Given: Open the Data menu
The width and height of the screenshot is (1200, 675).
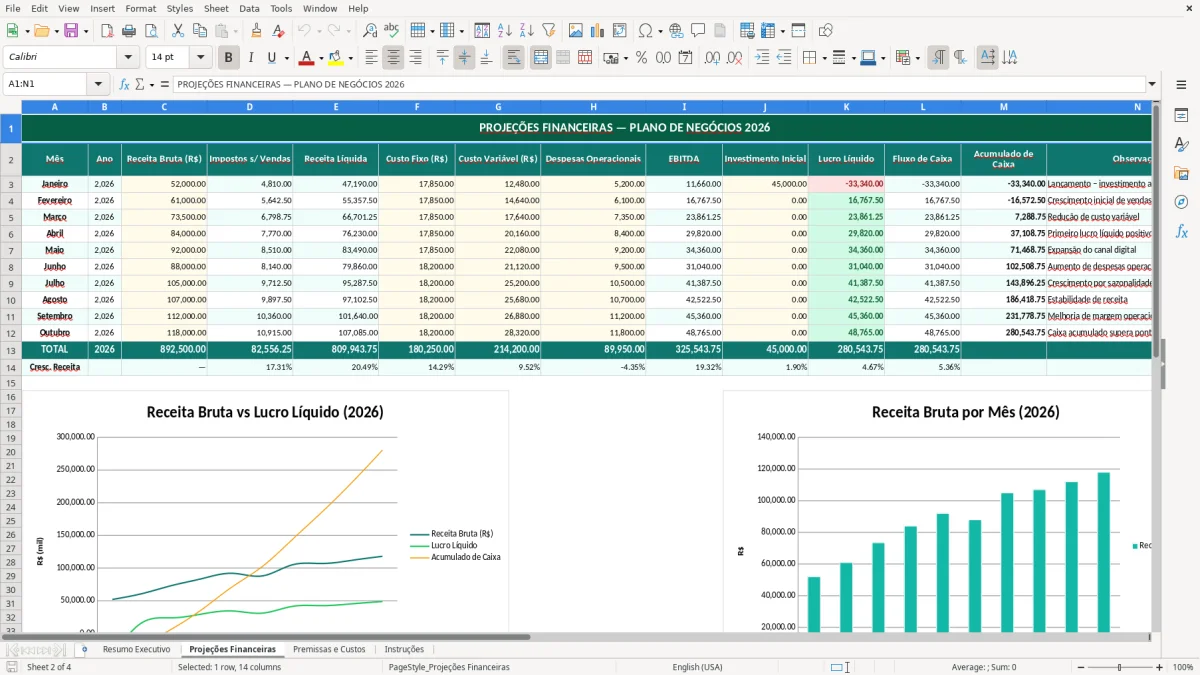Looking at the screenshot, I should 249,8.
